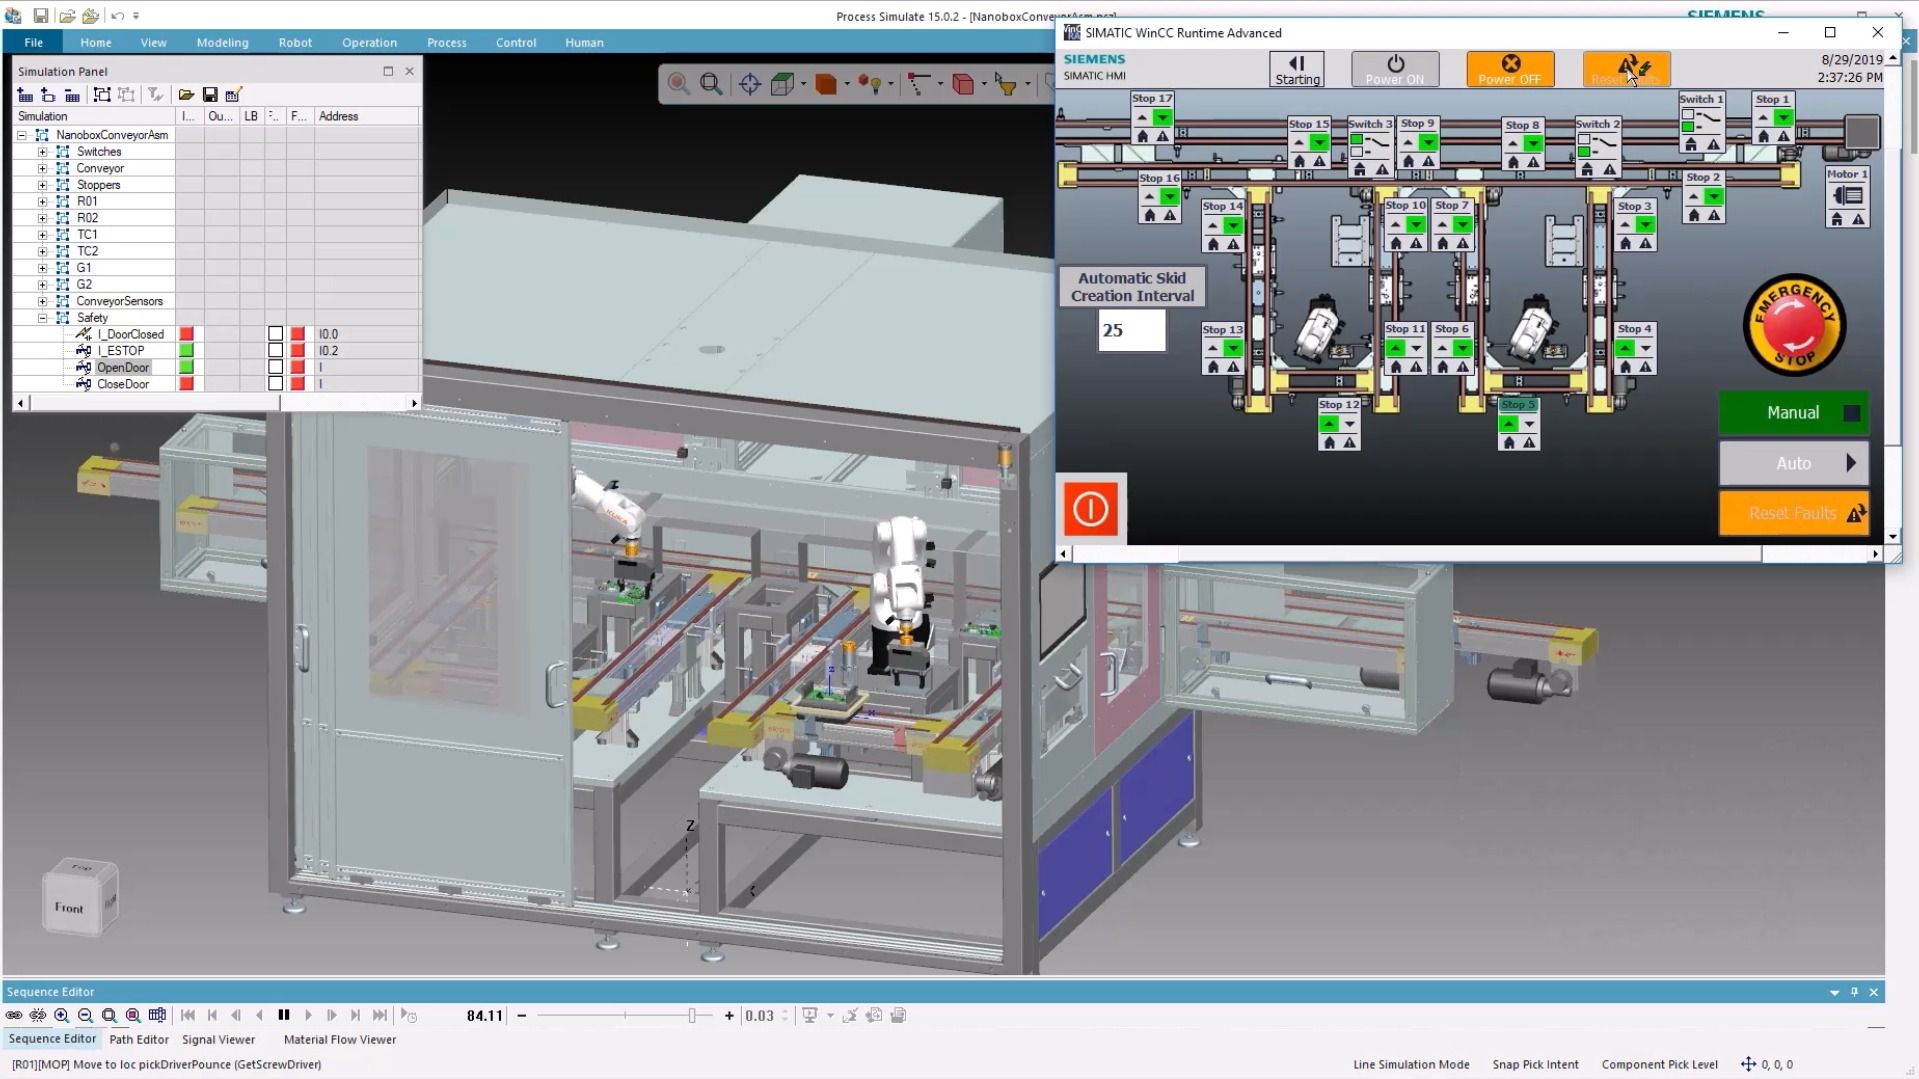Click the red emergency stop button on HMI
Viewport: 1919px width, 1079px height.
pos(1794,325)
